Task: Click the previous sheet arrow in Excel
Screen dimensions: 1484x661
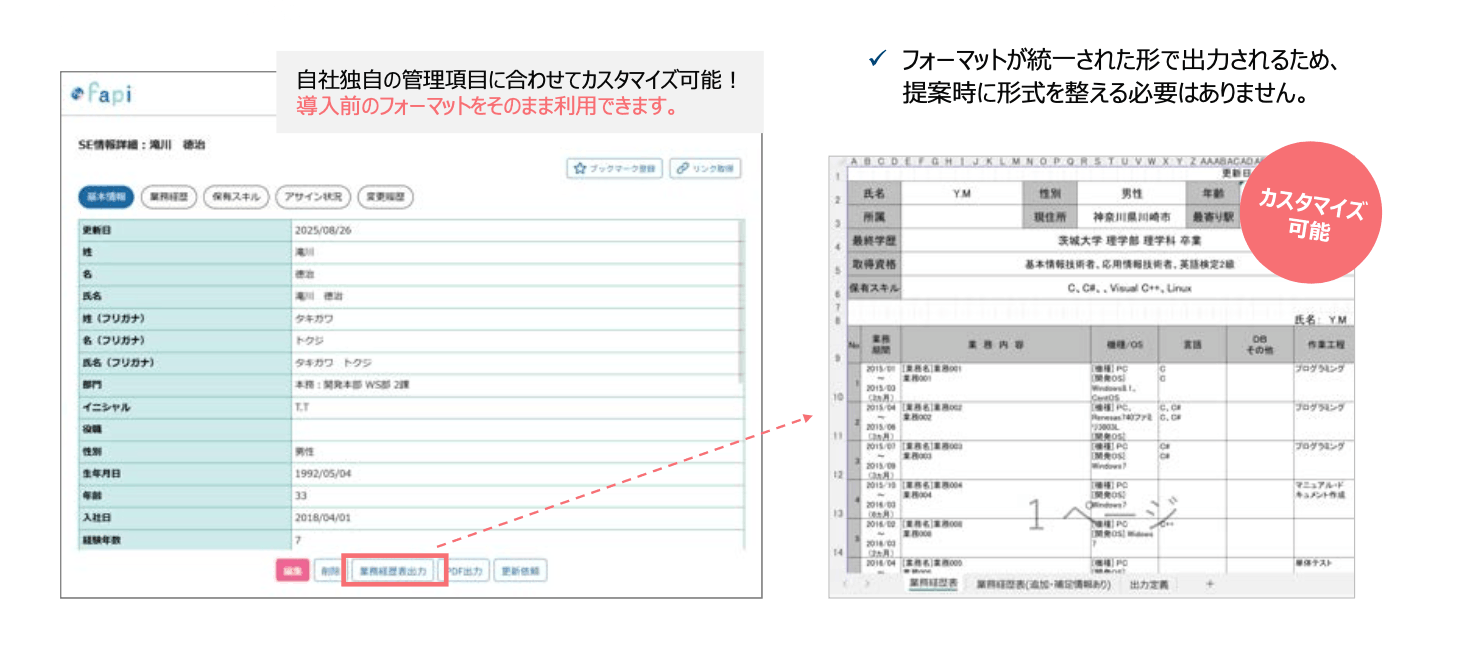Action: (847, 584)
